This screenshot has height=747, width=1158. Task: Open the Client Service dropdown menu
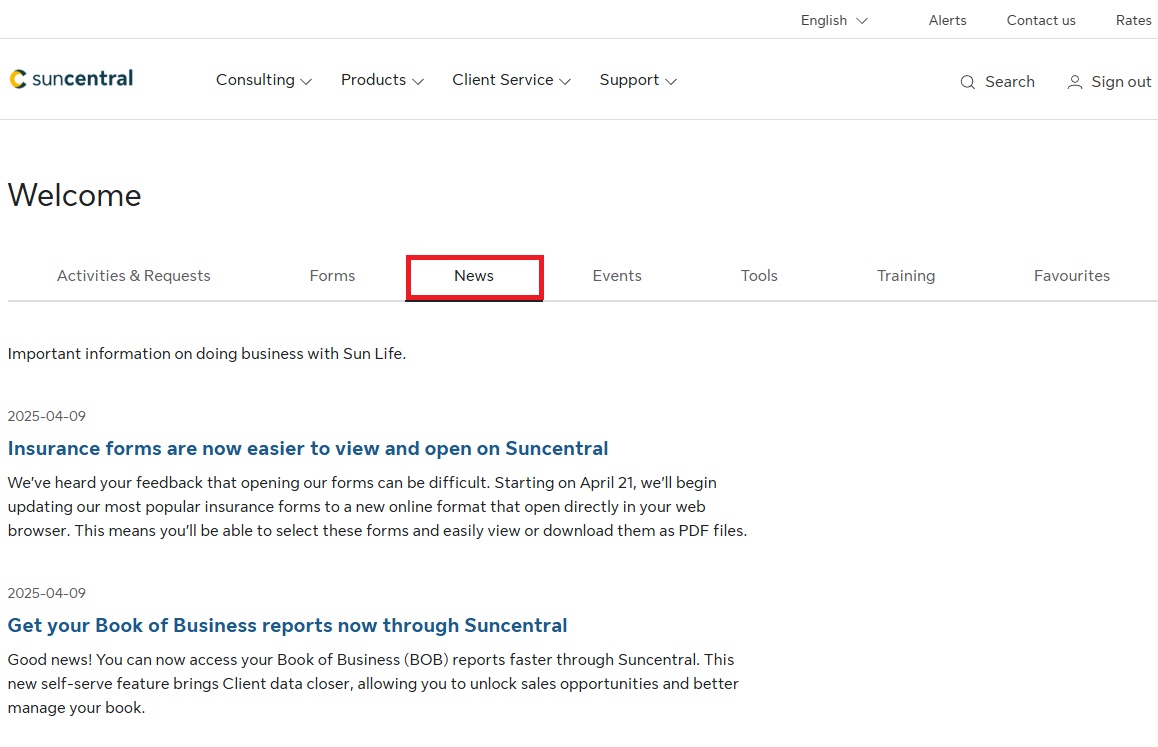pos(511,80)
